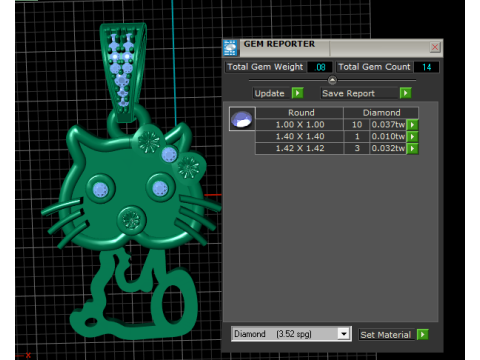Select the 1.40 X 1.40 size cell
This screenshot has height=360, width=480.
coord(300,136)
